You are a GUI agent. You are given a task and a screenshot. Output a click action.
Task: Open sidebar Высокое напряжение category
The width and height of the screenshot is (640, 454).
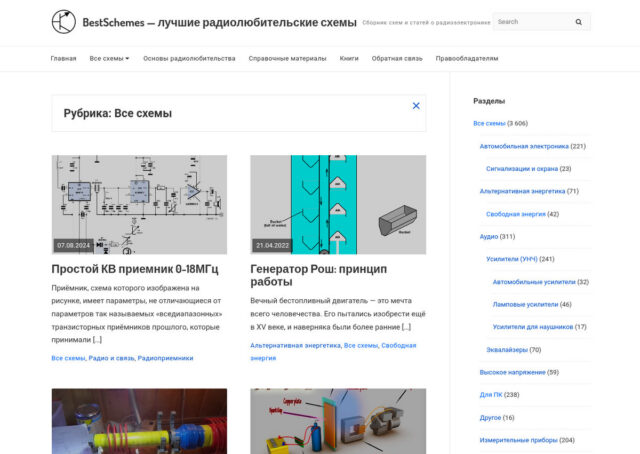coord(512,372)
